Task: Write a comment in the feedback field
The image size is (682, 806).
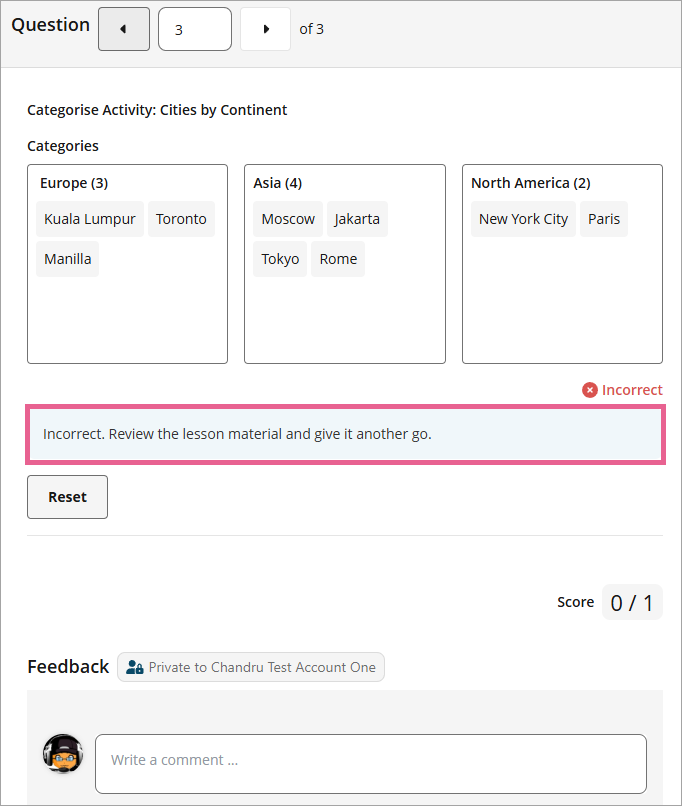Action: 371,760
